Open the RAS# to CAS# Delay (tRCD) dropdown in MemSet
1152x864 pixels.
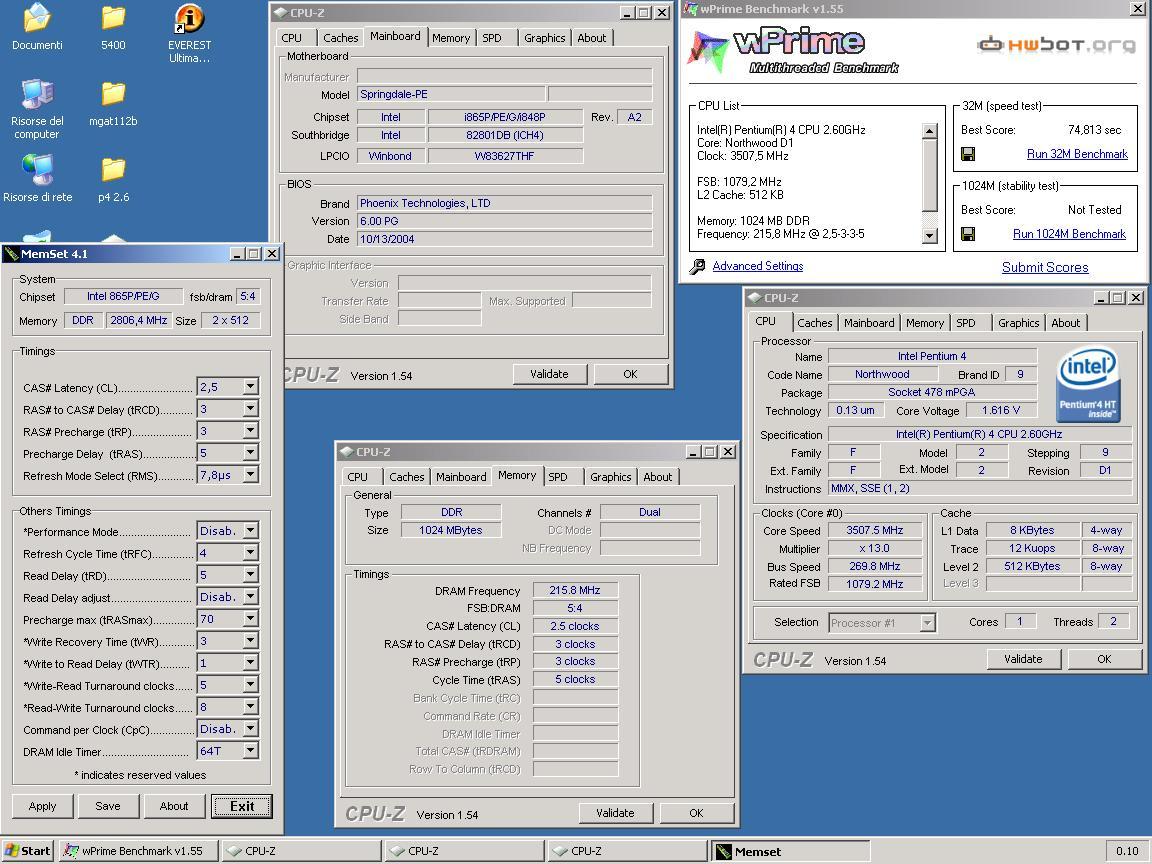pos(251,408)
